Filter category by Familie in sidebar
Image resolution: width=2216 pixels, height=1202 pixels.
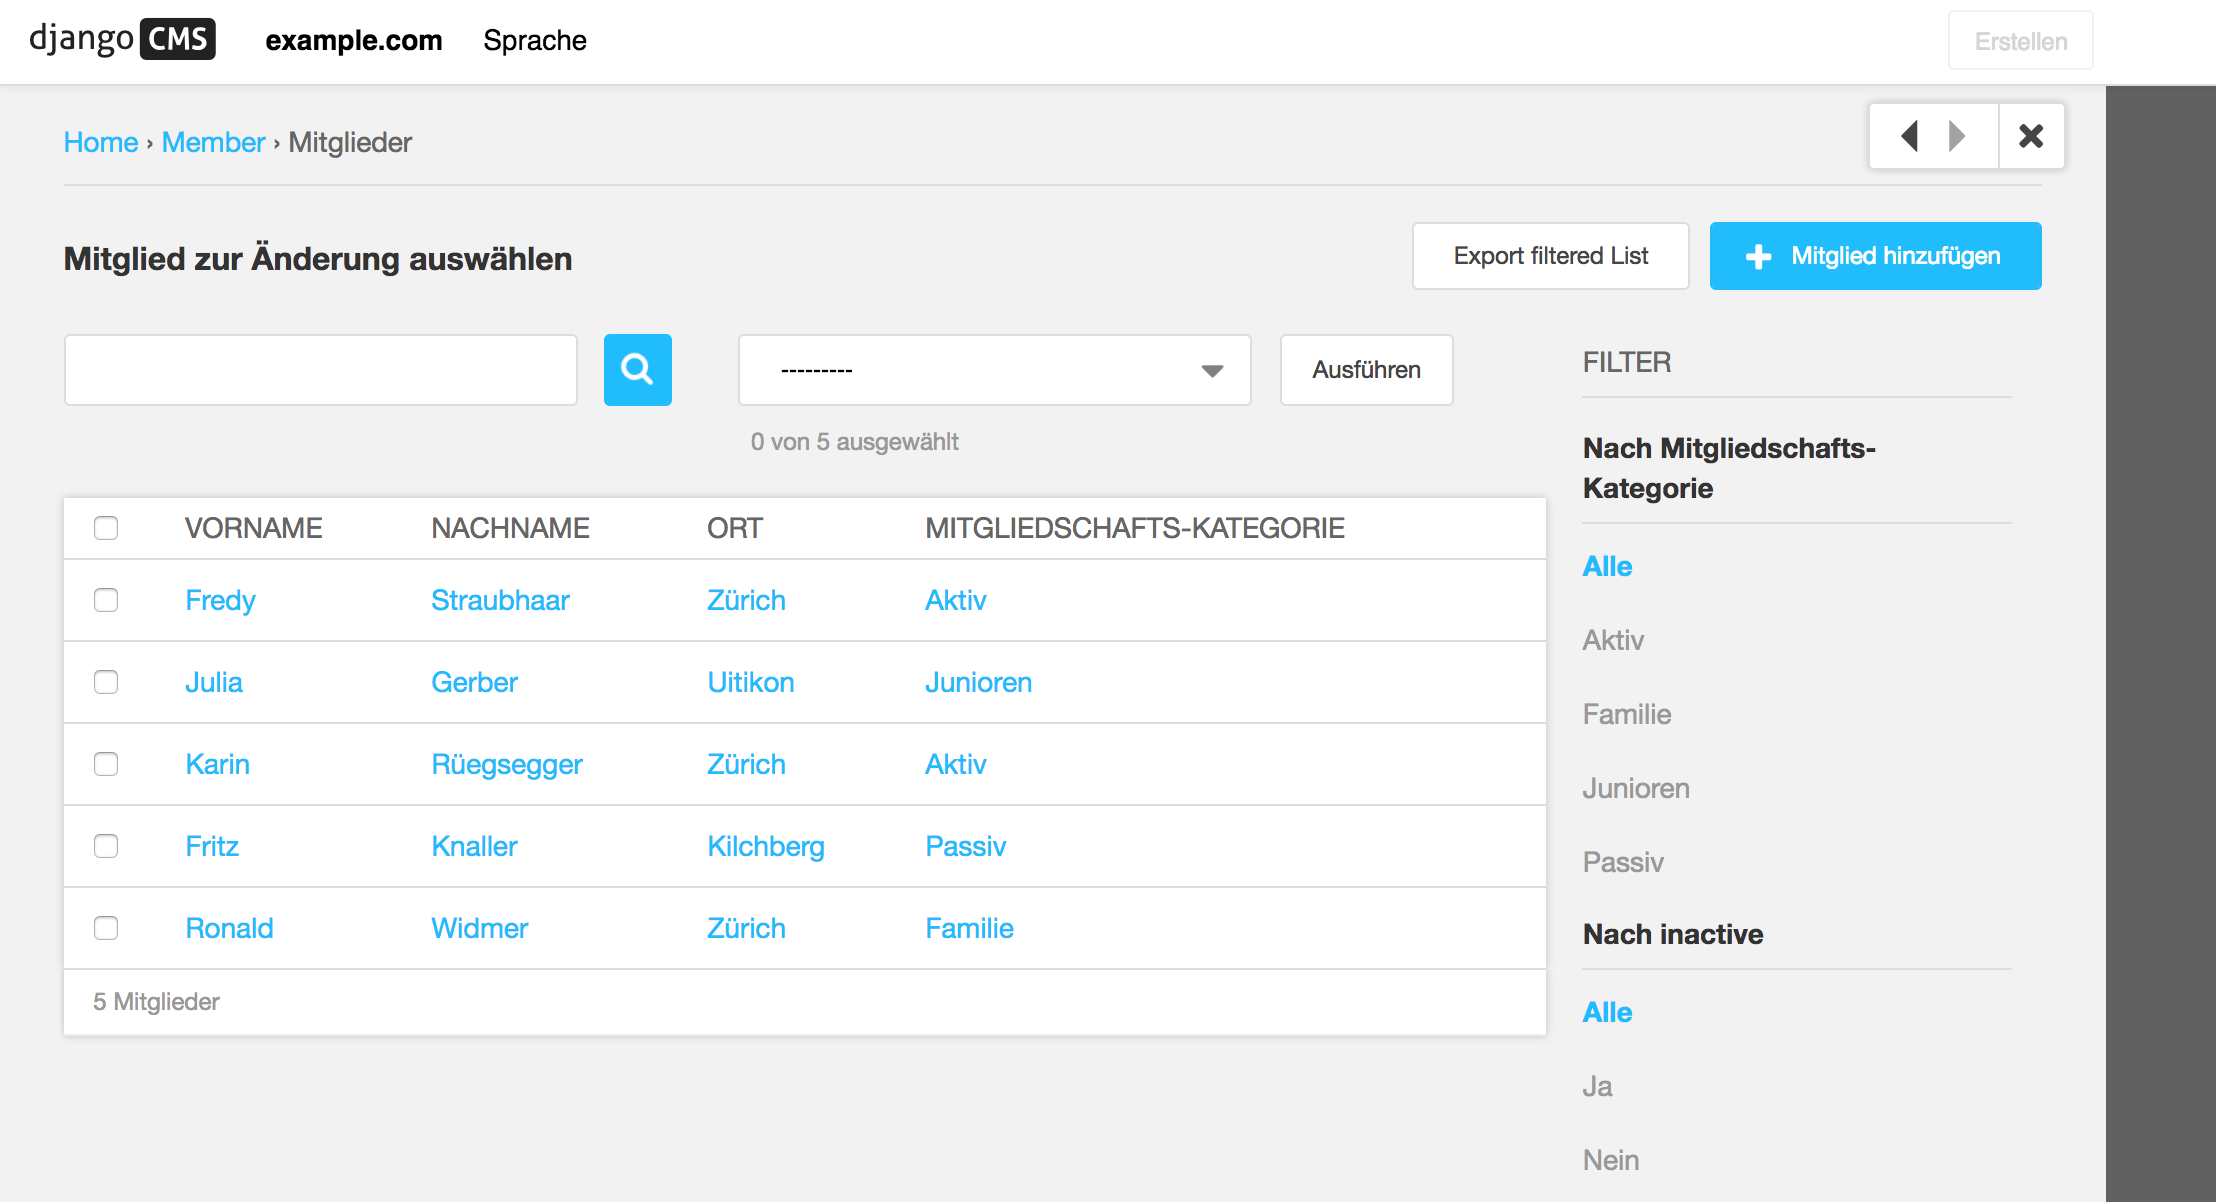click(1627, 714)
